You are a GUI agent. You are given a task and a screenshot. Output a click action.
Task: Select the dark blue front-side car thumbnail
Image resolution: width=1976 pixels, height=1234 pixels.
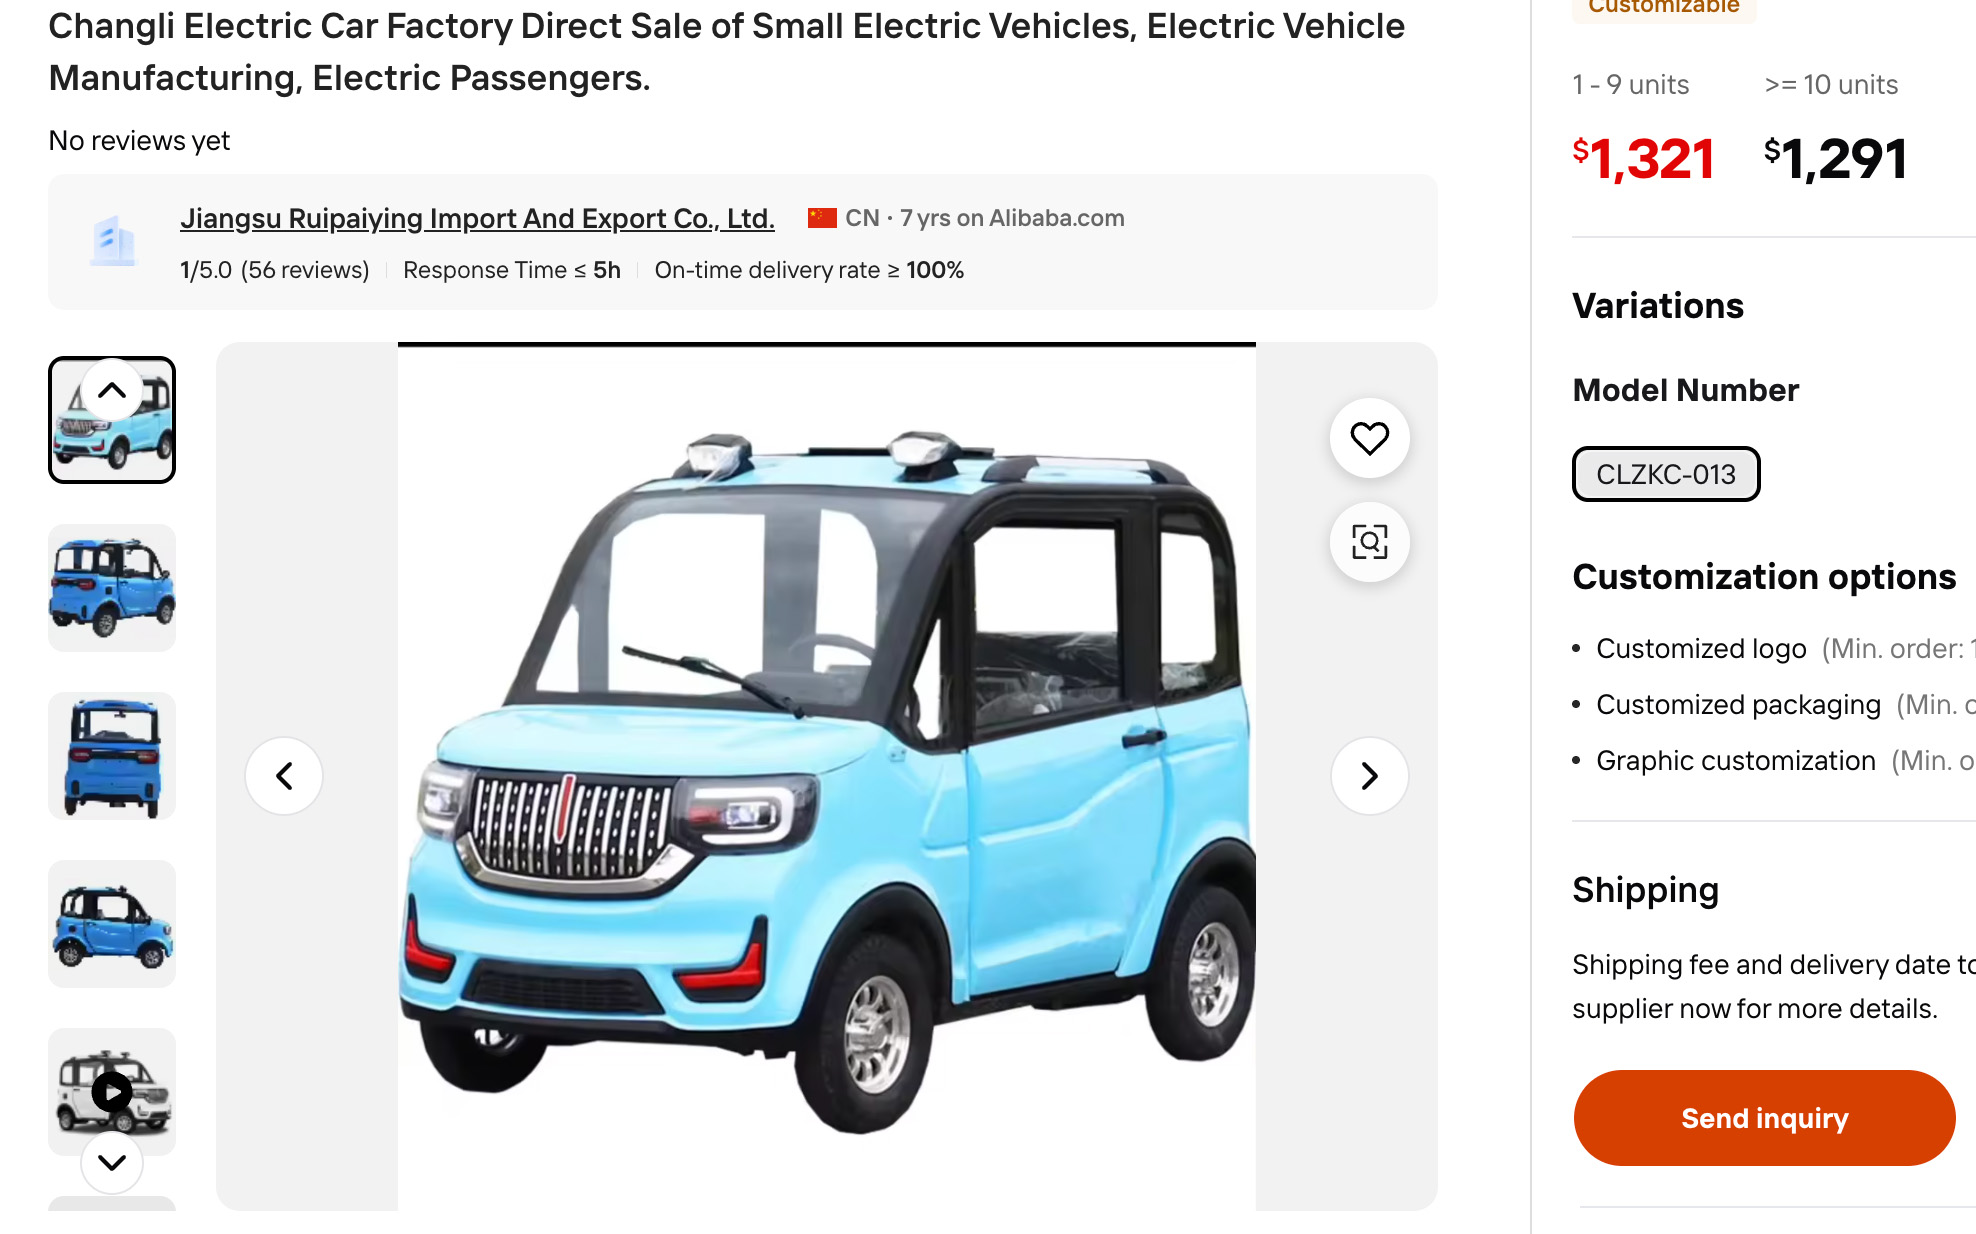(x=112, y=588)
